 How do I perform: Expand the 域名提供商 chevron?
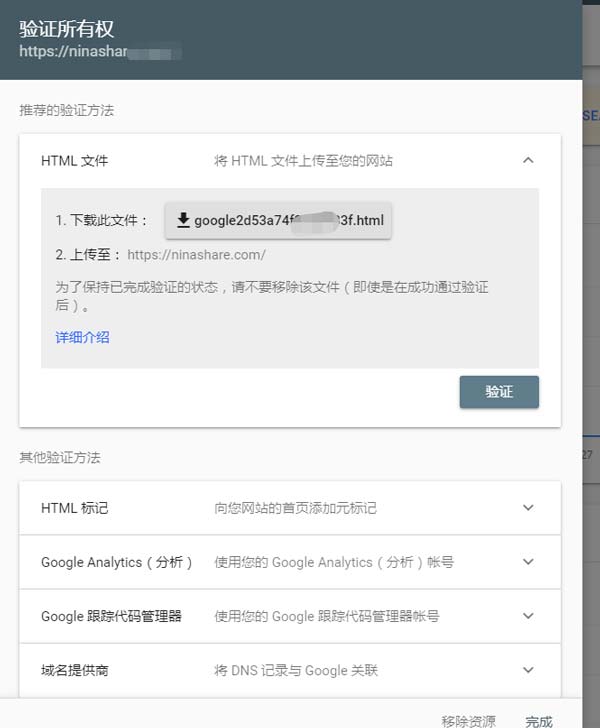click(x=528, y=670)
